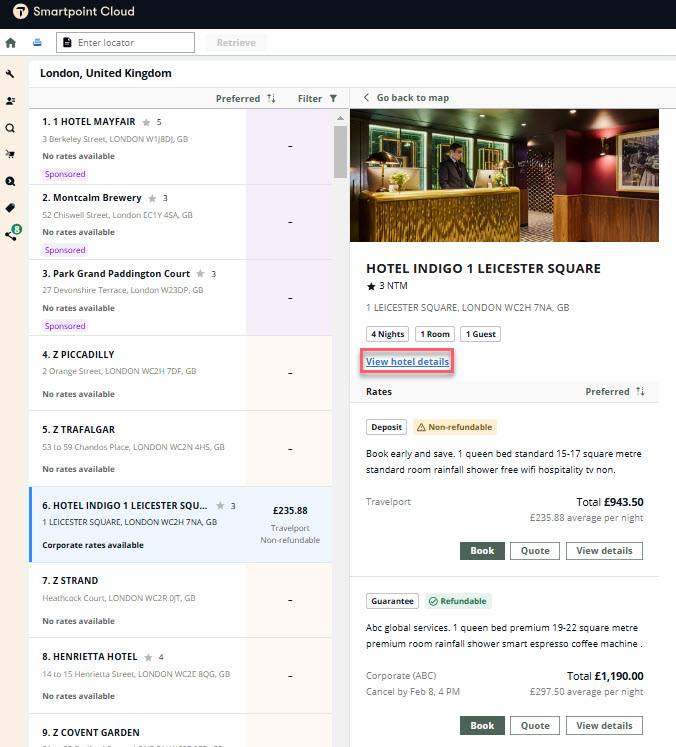
Task: Select Z Covent Garden hotel
Action: pos(181,731)
